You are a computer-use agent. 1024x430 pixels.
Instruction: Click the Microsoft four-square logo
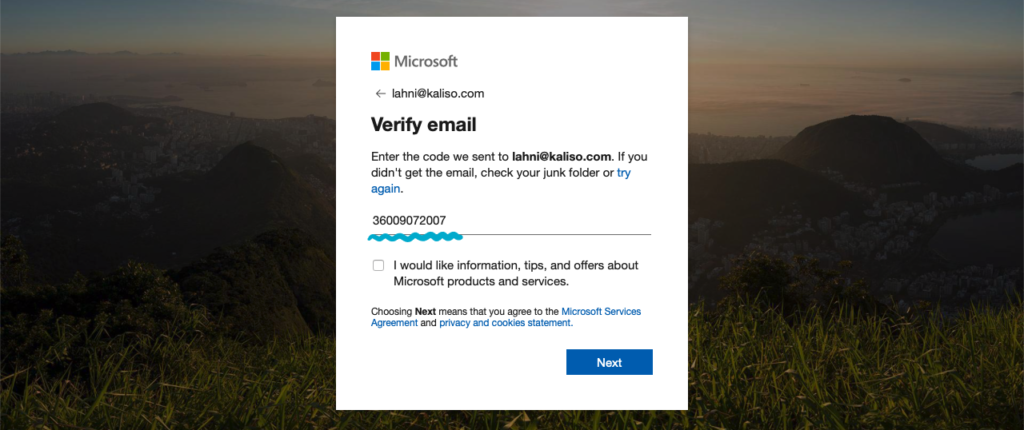coord(380,61)
